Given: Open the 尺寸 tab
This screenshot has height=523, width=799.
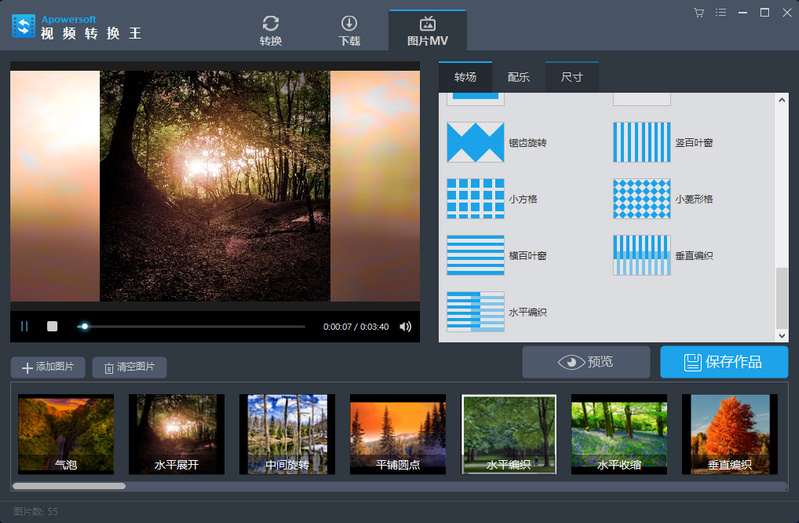Looking at the screenshot, I should [572, 77].
